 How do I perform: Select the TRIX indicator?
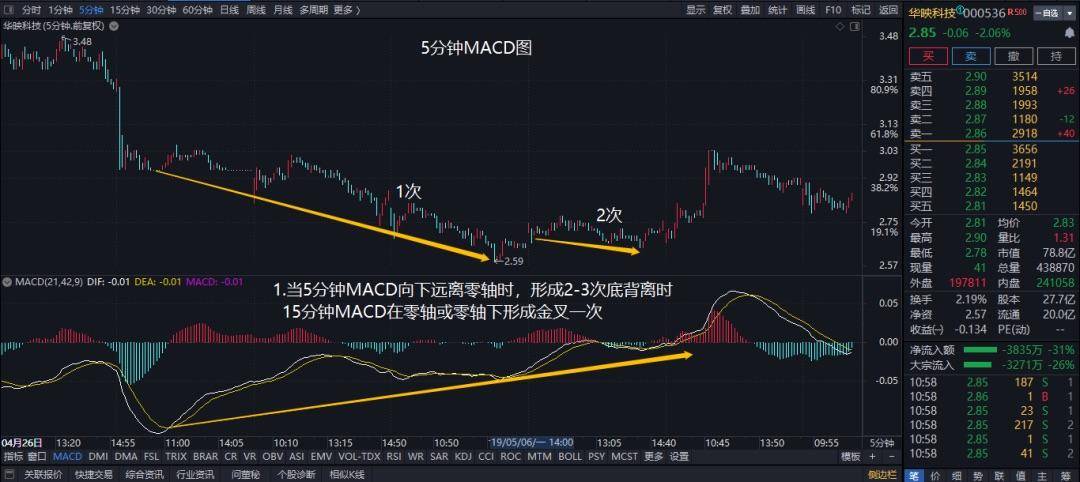176,456
